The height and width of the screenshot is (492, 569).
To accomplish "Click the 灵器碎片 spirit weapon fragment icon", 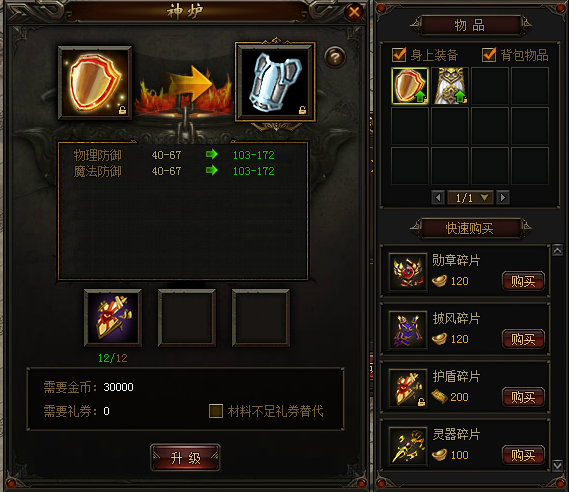I will click(408, 446).
